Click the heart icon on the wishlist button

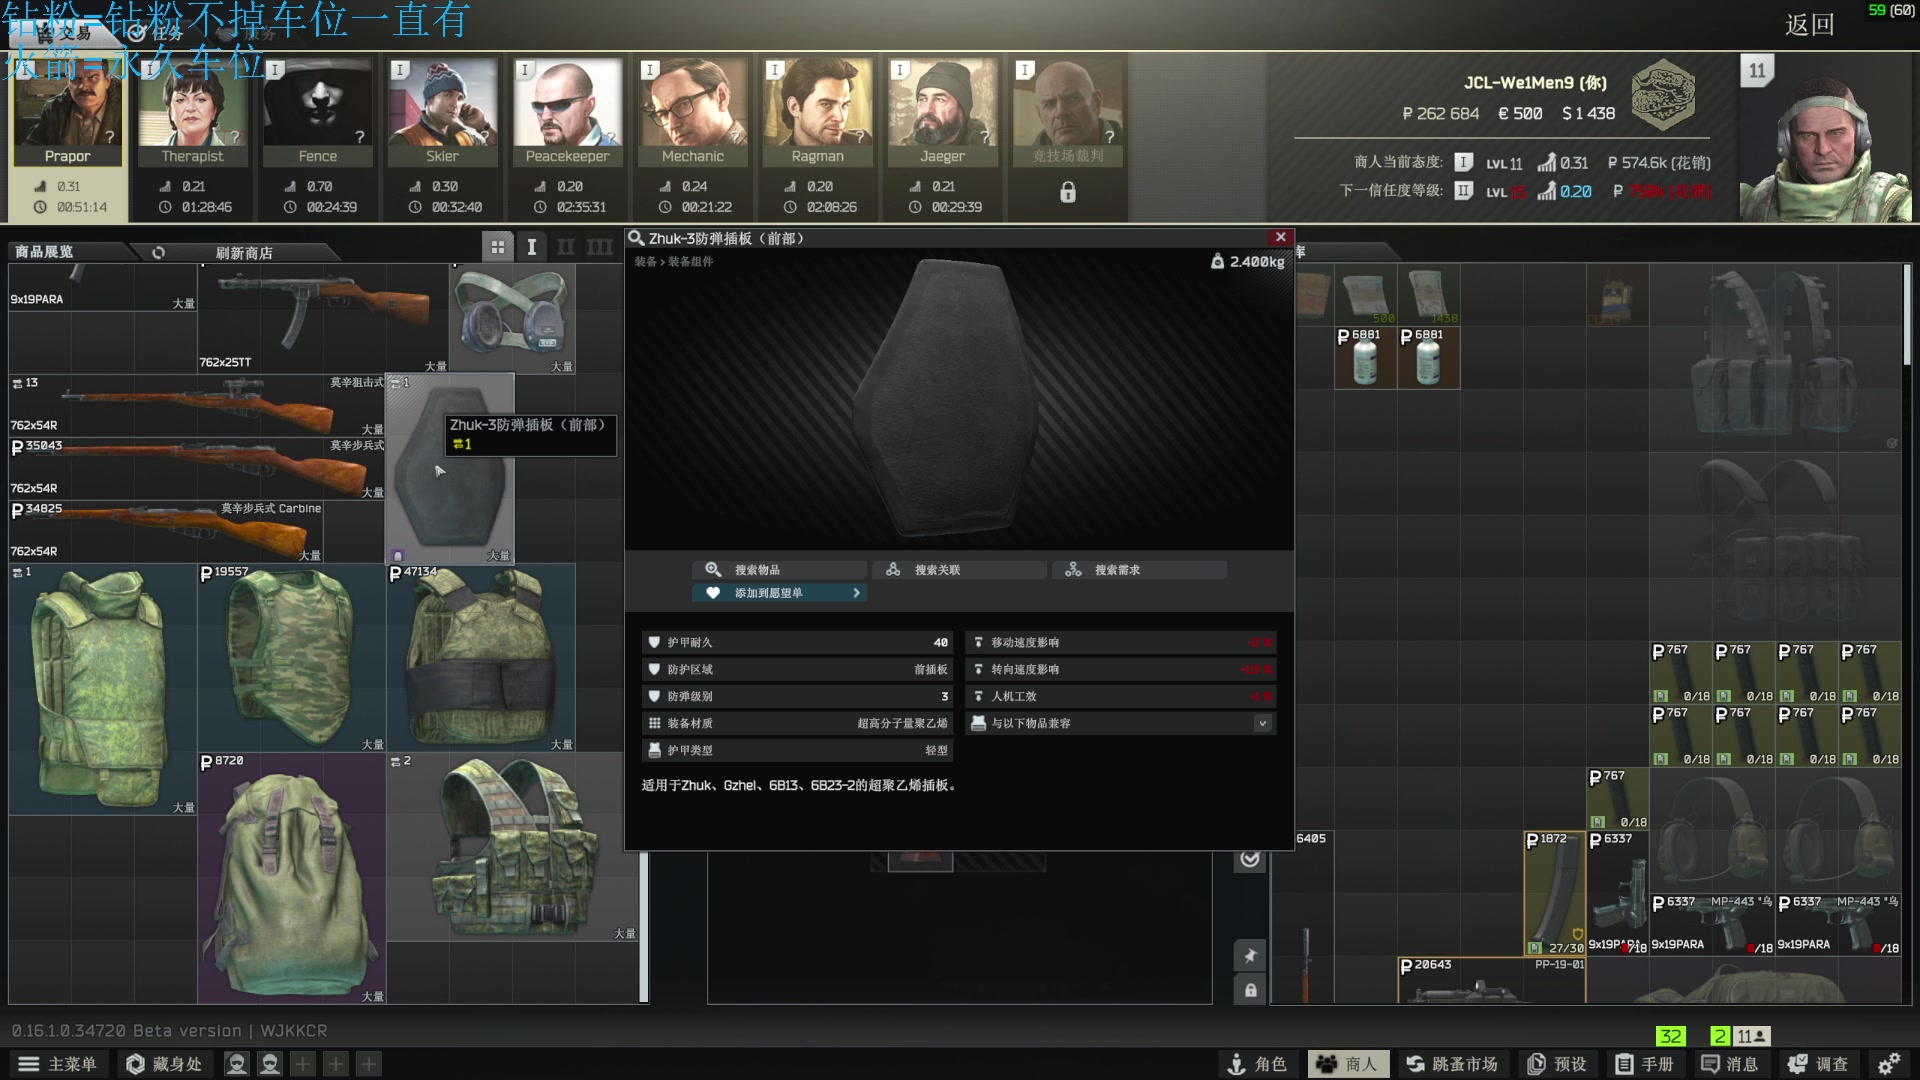coord(712,593)
